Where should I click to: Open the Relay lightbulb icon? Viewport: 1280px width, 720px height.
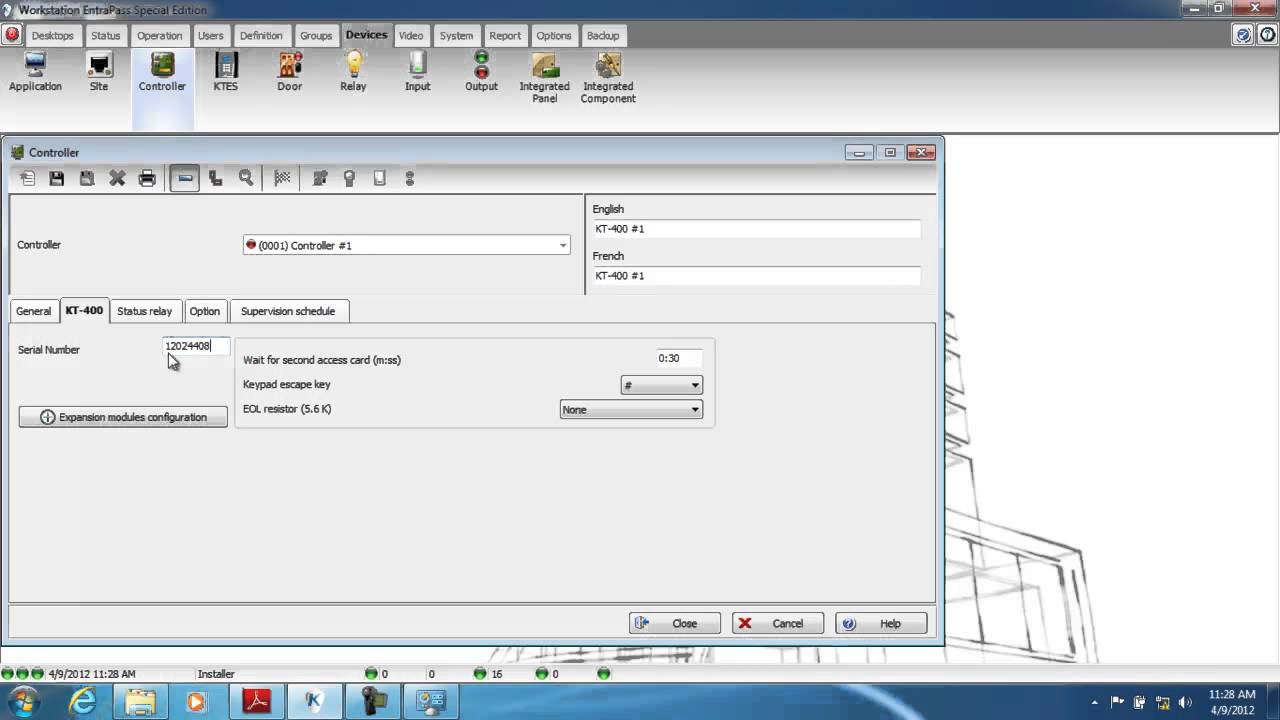pyautogui.click(x=353, y=72)
